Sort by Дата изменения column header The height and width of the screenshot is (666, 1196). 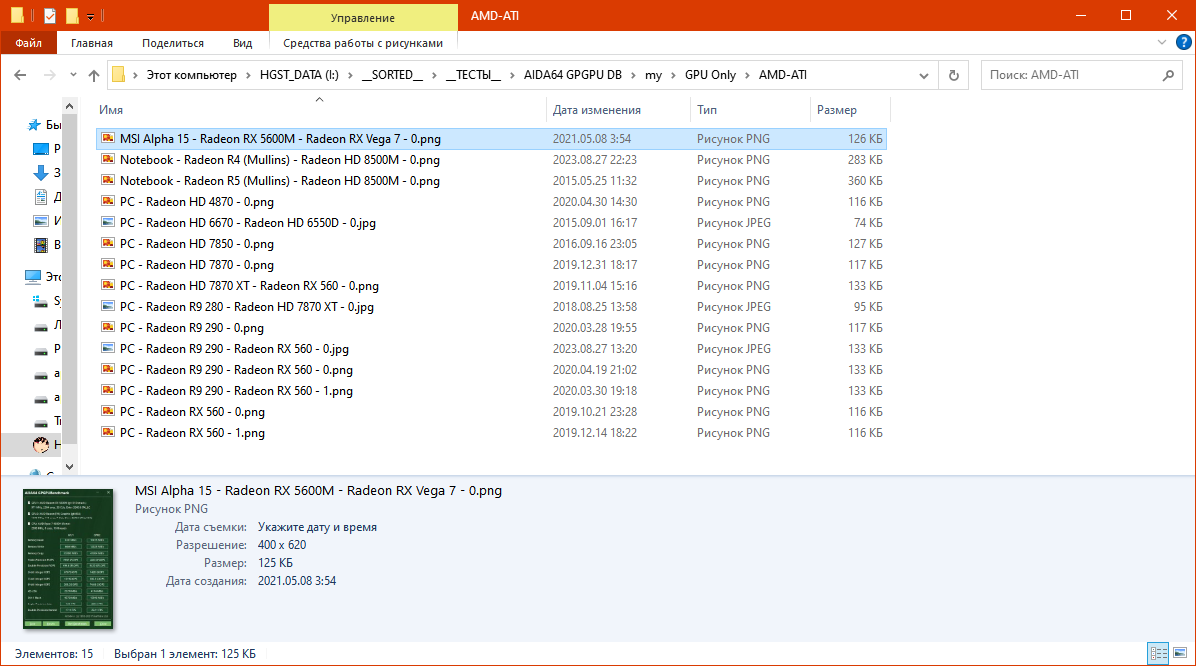pyautogui.click(x=618, y=110)
